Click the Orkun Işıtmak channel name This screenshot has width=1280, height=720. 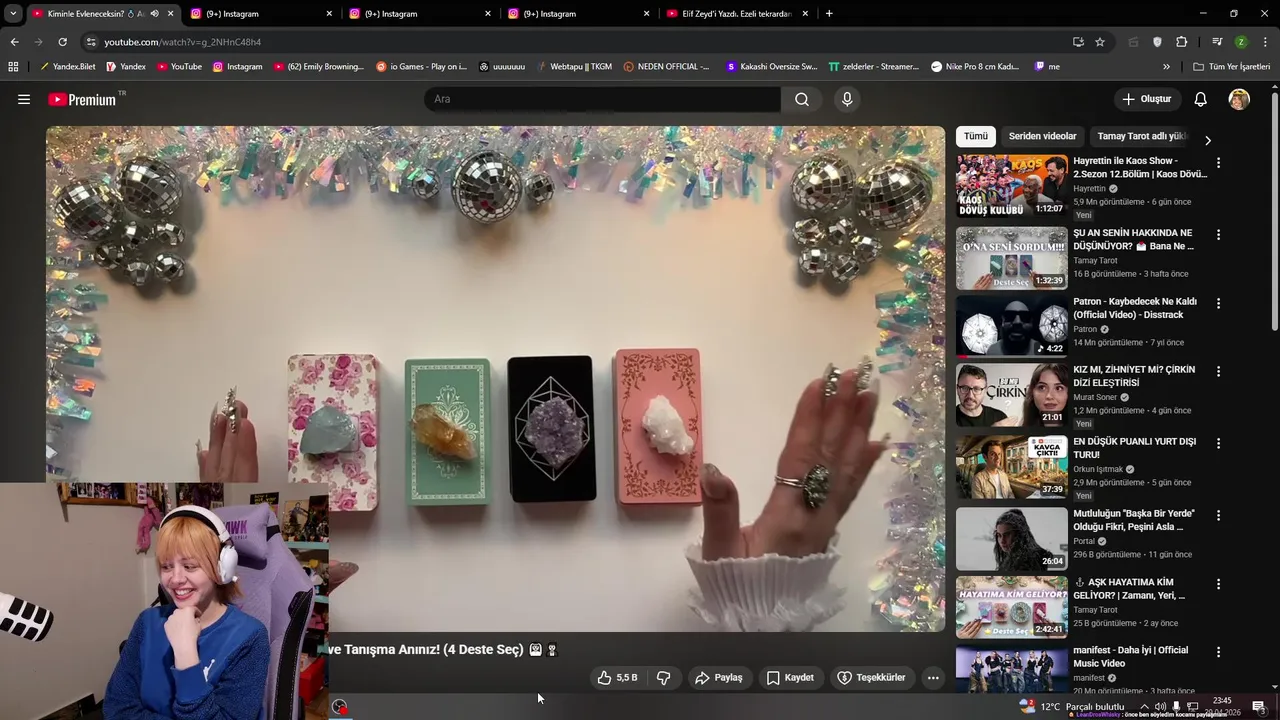pyautogui.click(x=1098, y=469)
